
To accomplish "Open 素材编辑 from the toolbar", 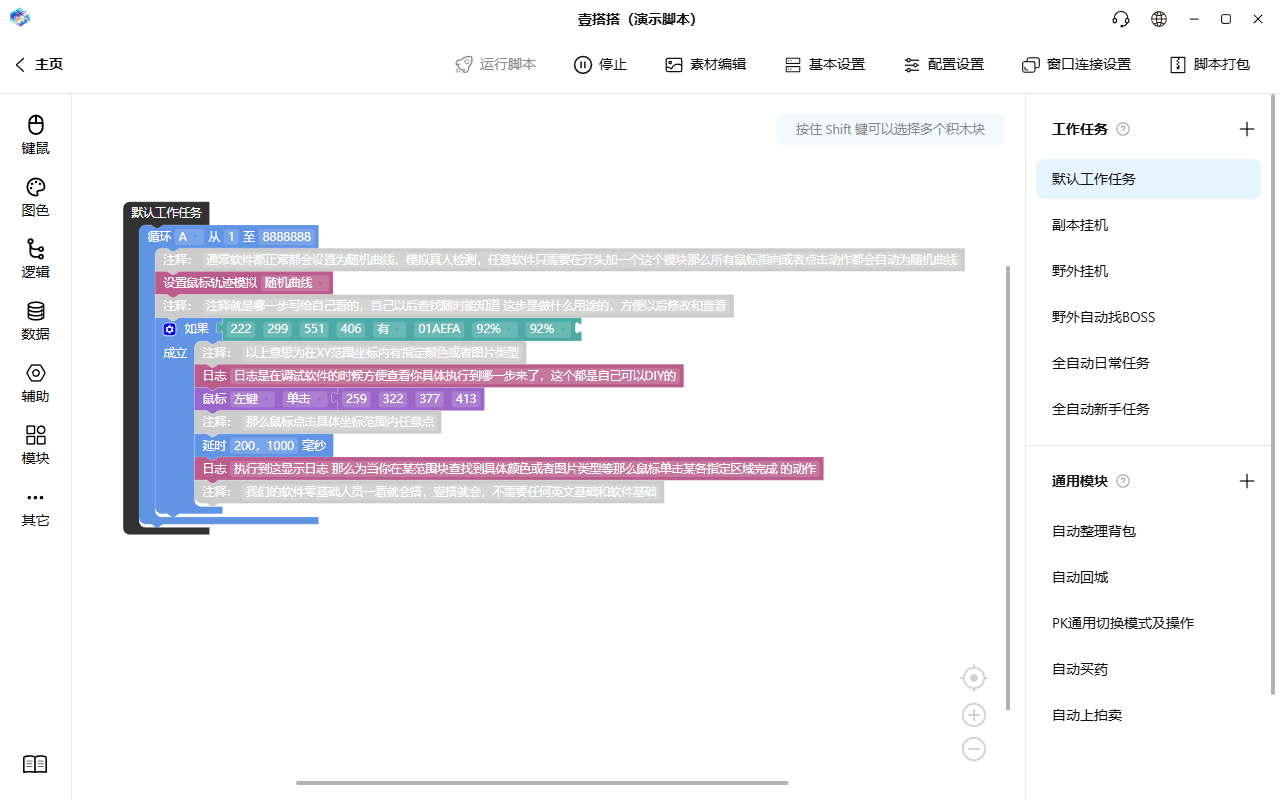I will tap(705, 64).
